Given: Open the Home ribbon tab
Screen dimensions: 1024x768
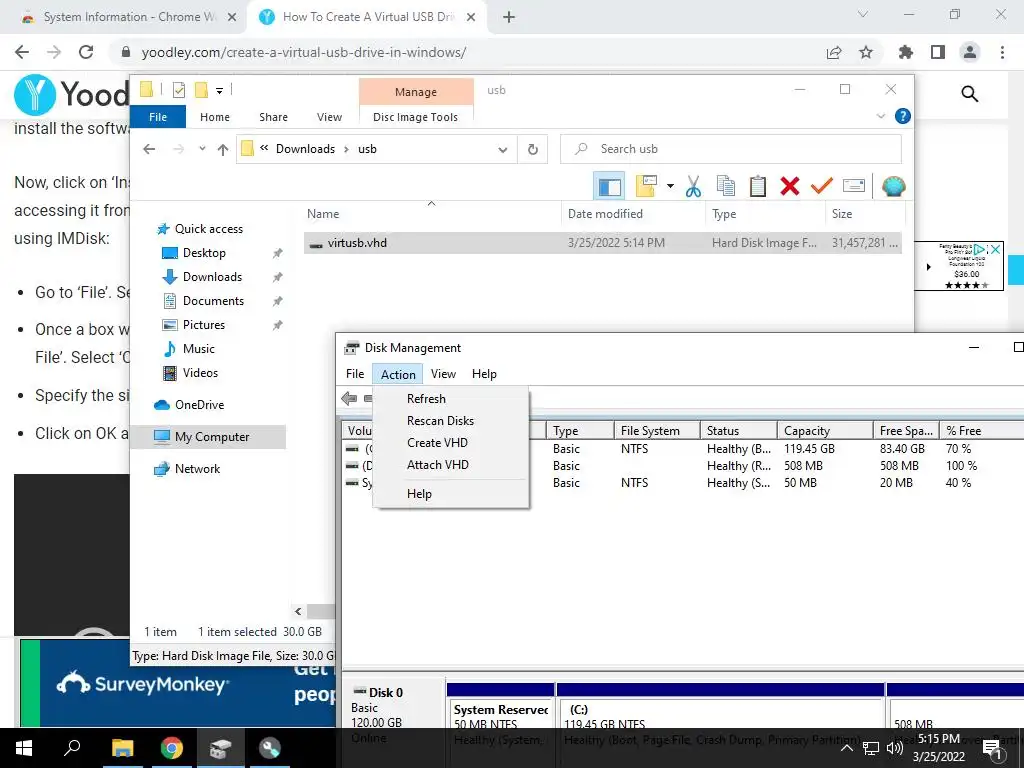Looking at the screenshot, I should (215, 117).
